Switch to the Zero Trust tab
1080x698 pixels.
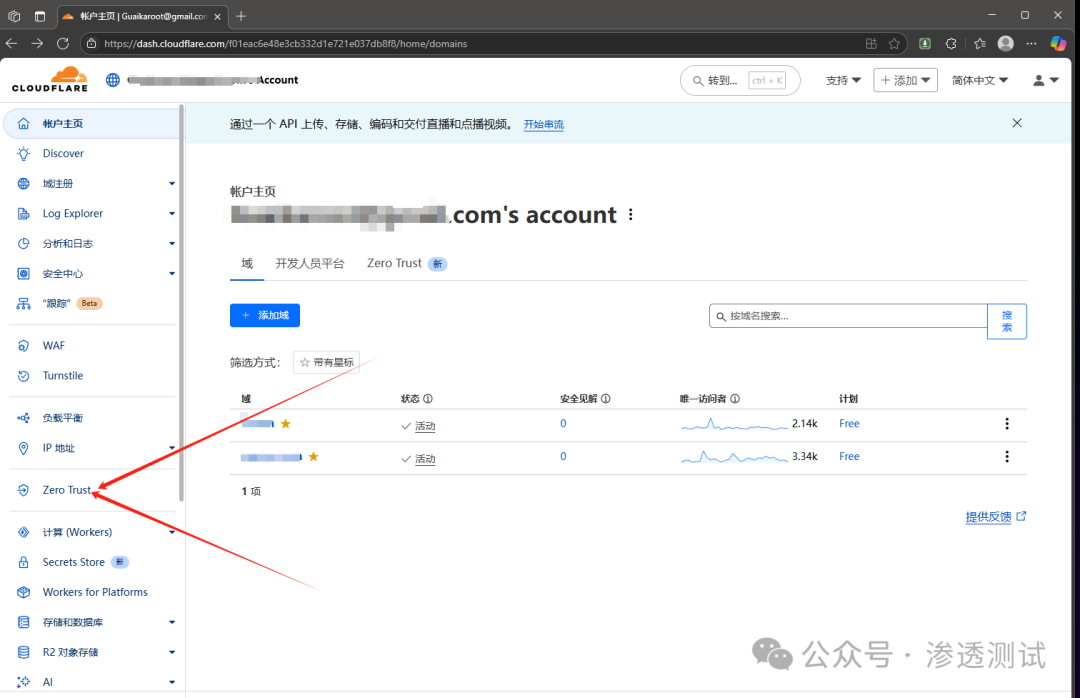(395, 263)
